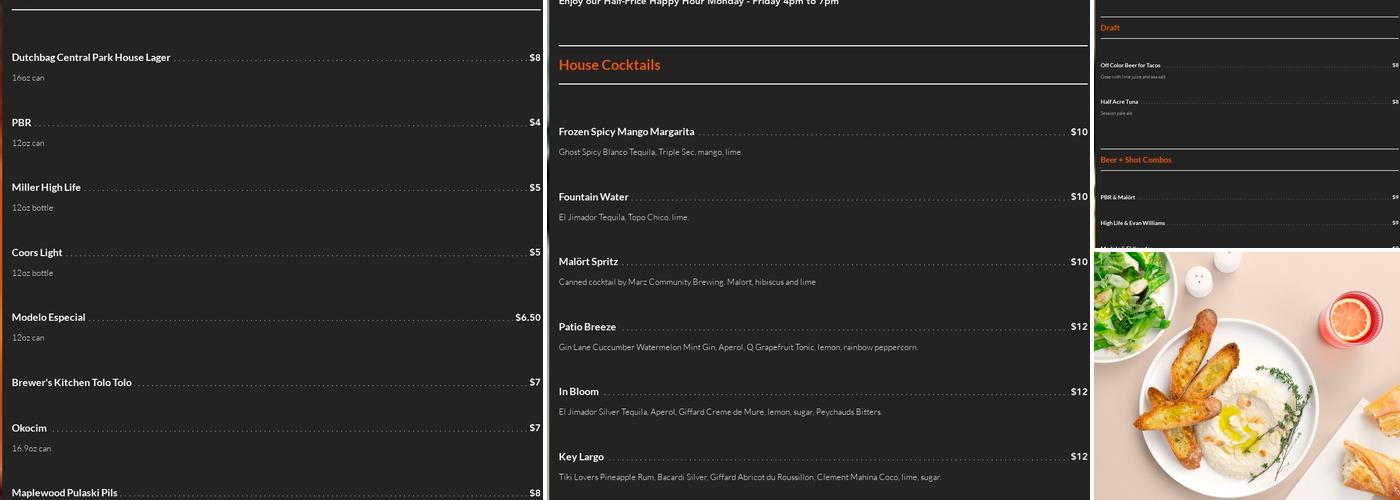Click El Jimador Tequila, Topo Chico description

click(624, 217)
